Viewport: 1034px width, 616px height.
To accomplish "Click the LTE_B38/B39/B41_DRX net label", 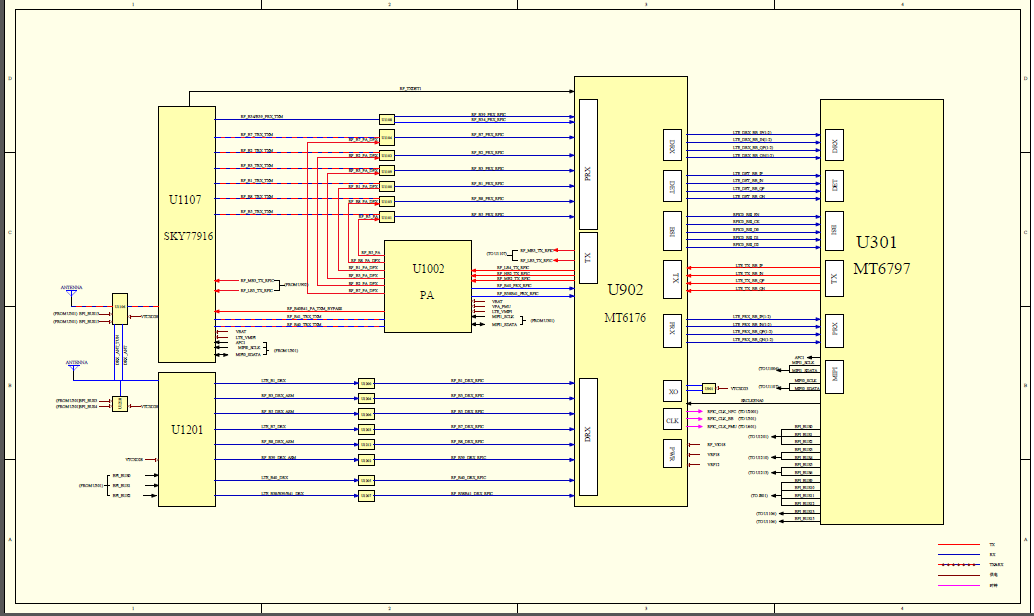I will click(x=282, y=493).
